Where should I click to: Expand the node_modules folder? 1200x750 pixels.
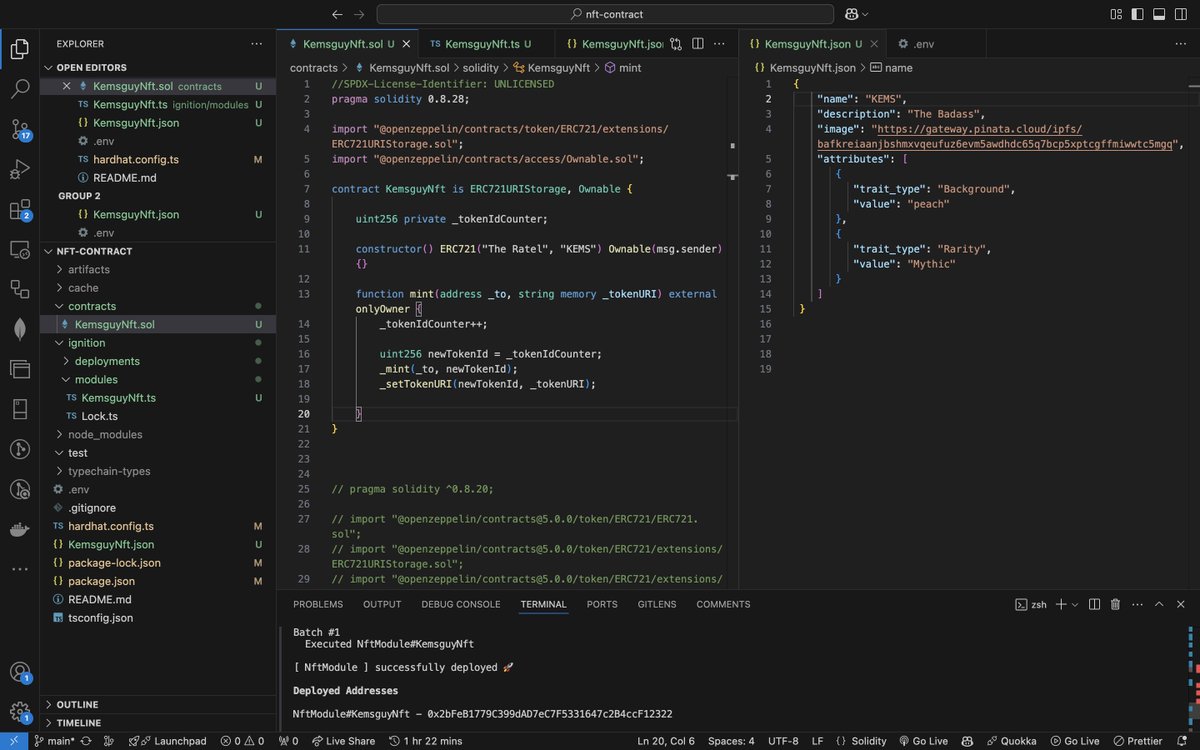105,434
